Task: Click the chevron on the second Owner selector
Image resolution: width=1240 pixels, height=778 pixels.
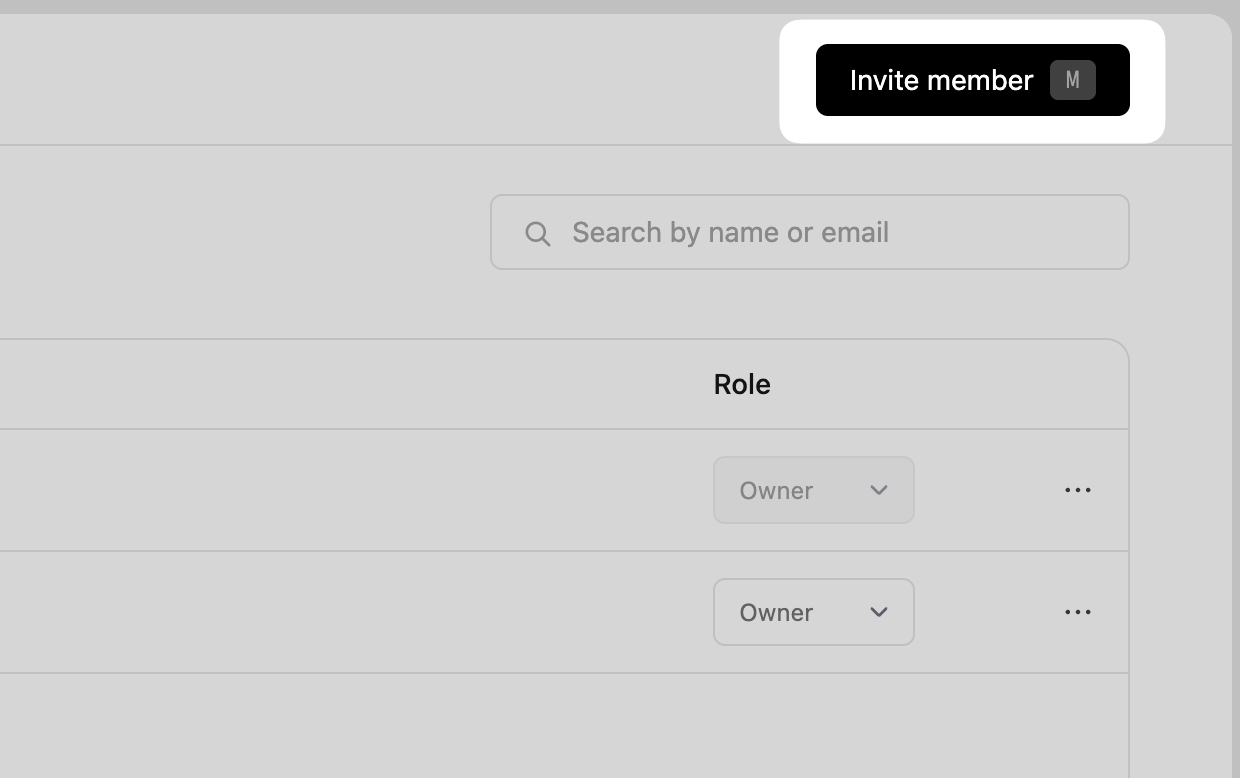Action: coord(879,612)
